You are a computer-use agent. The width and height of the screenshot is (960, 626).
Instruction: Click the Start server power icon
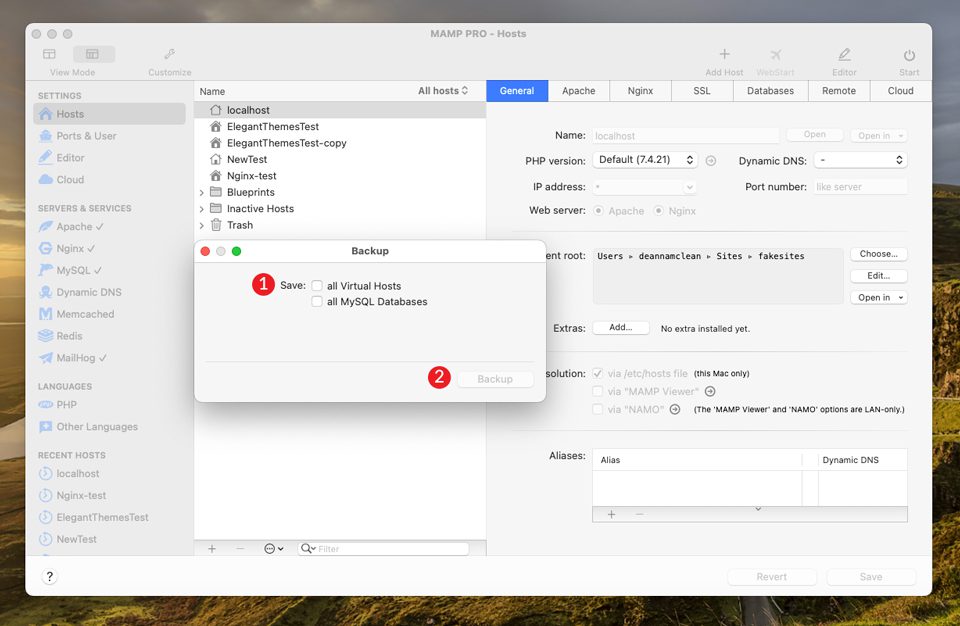(908, 55)
